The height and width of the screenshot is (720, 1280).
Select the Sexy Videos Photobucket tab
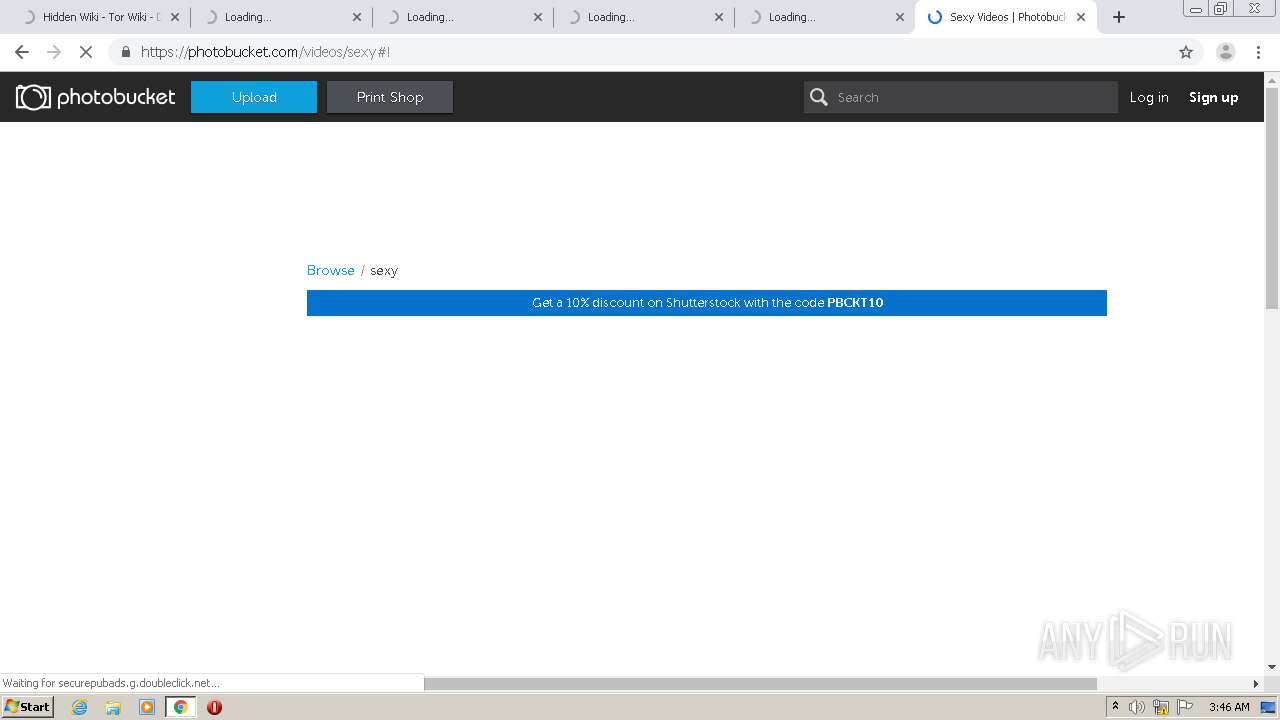click(1005, 17)
